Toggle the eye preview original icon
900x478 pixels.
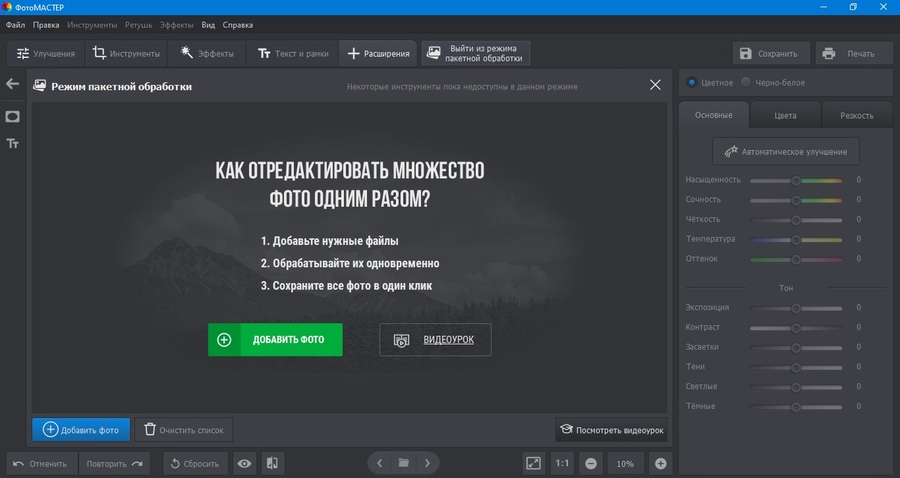point(245,464)
